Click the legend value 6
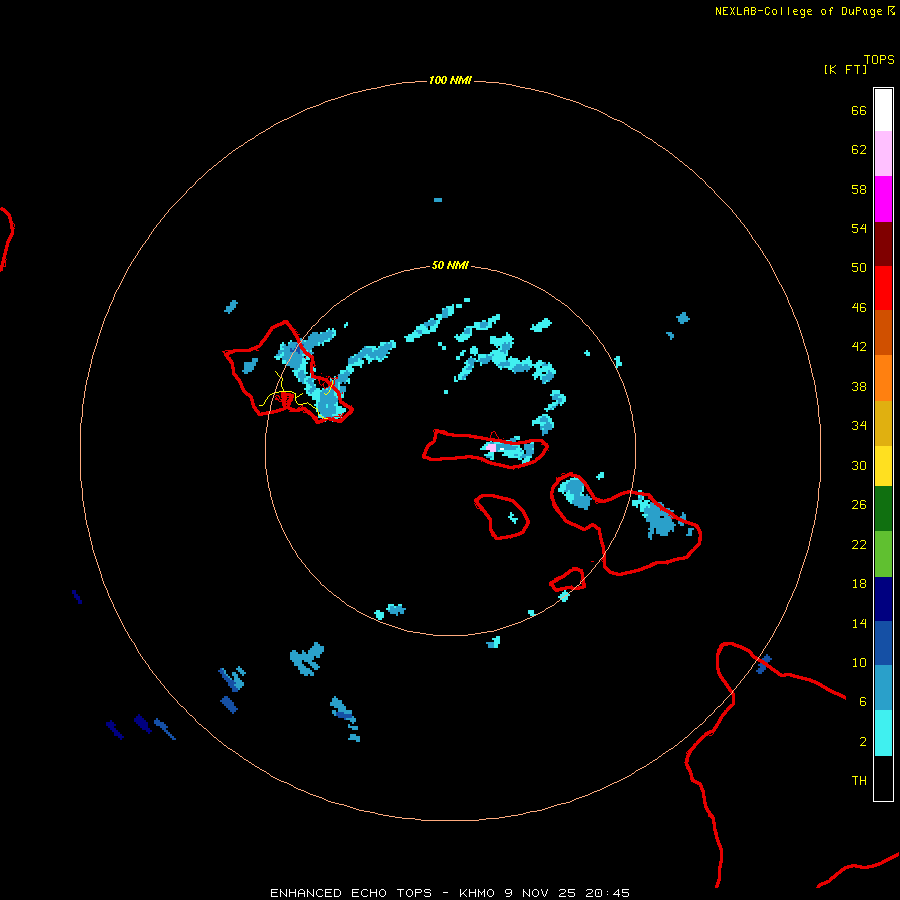This screenshot has height=900, width=900. click(862, 702)
